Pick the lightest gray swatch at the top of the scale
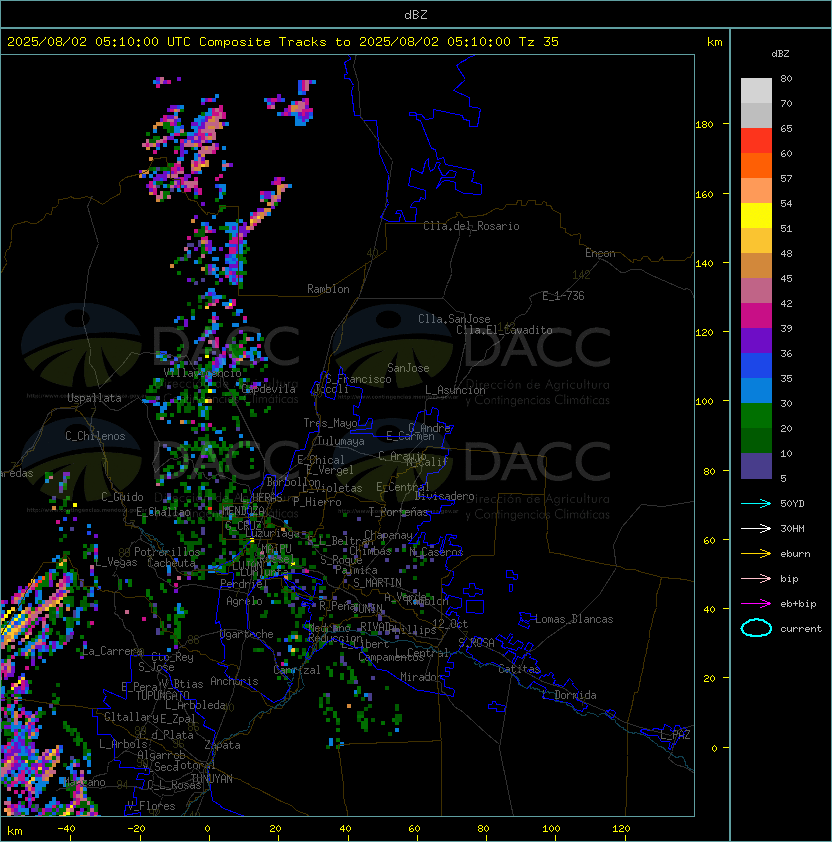The height and width of the screenshot is (842, 832). click(x=756, y=91)
